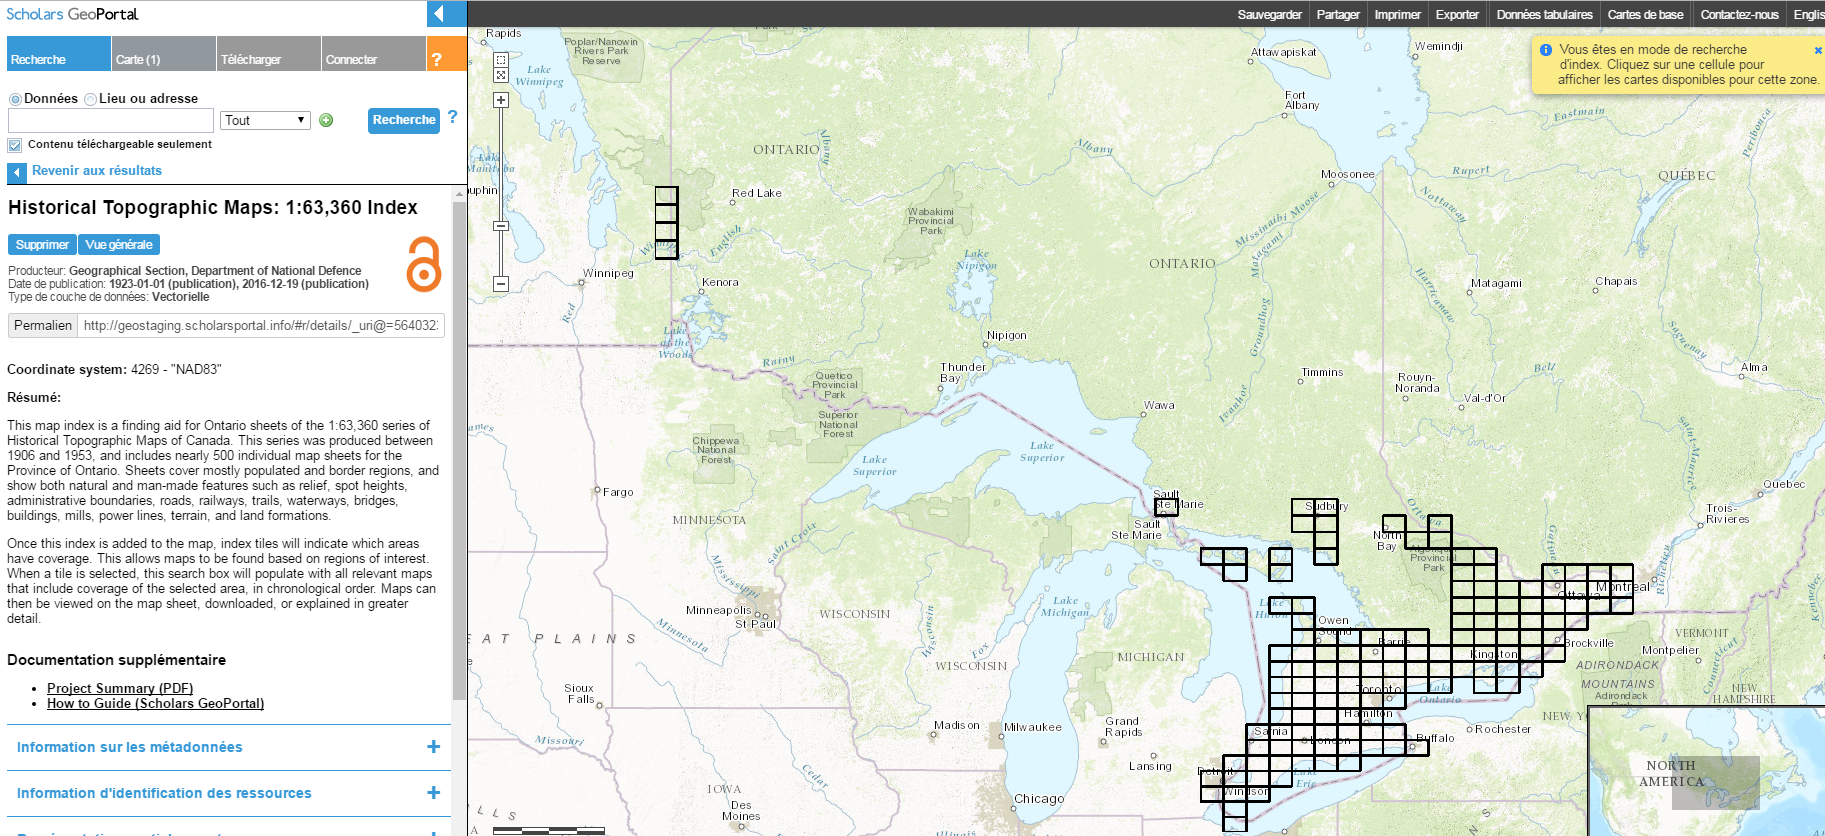Open the orange help question-mark tab
1825x836 pixels.
[447, 54]
